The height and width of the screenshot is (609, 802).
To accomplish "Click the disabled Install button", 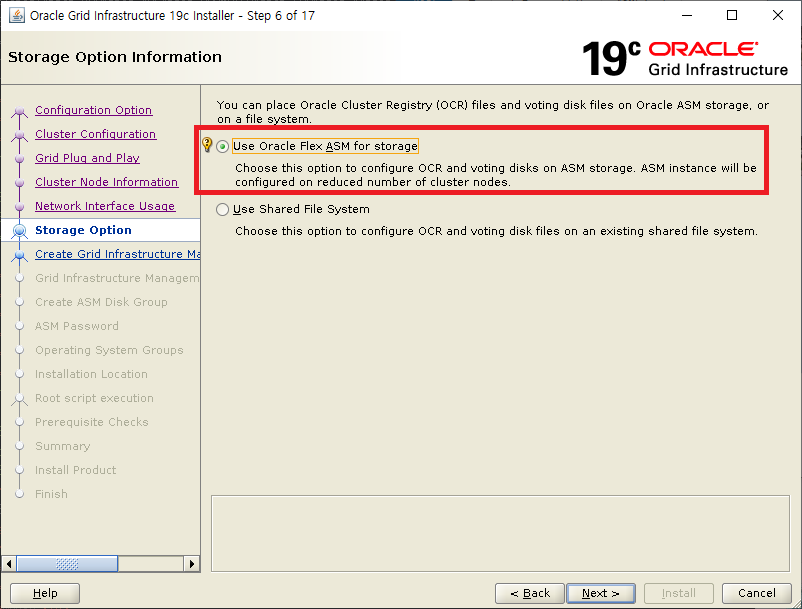I will 679,593.
